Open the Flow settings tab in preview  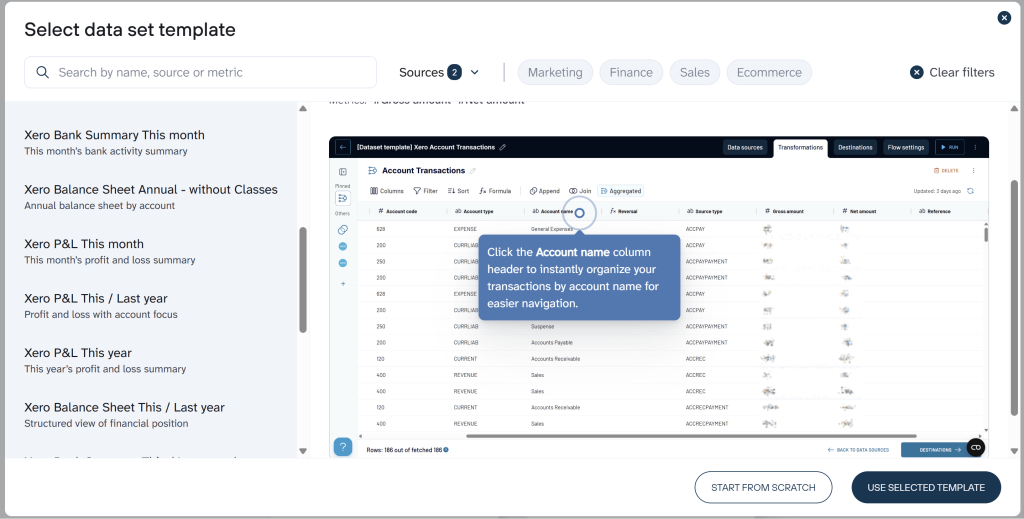pos(906,148)
